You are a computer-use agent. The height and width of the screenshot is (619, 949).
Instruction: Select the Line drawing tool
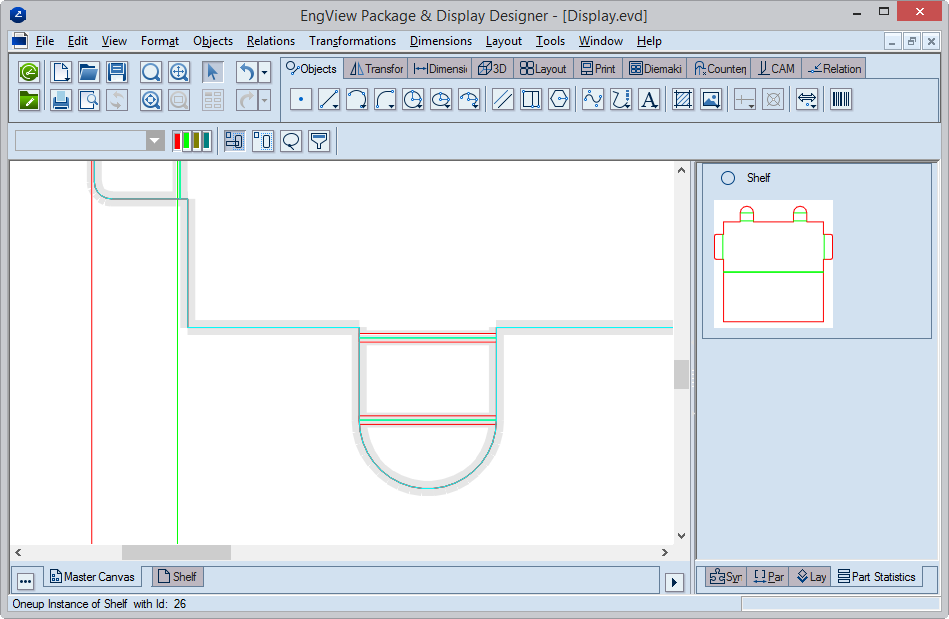pos(329,100)
